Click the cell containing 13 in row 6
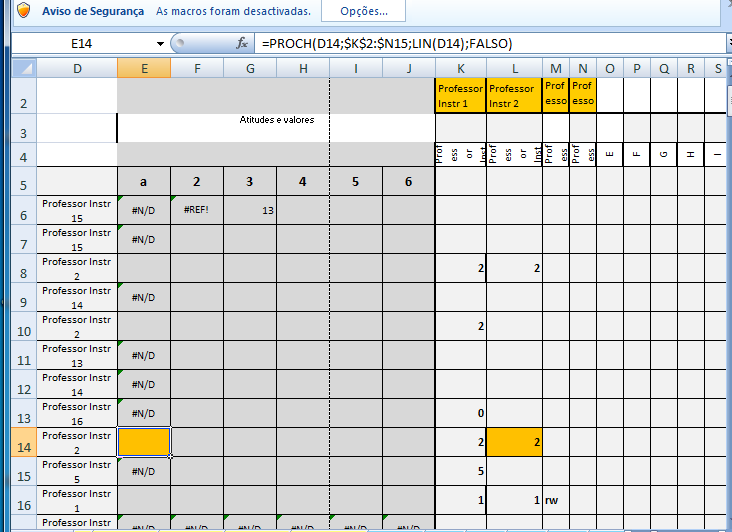732x532 pixels. pos(250,210)
